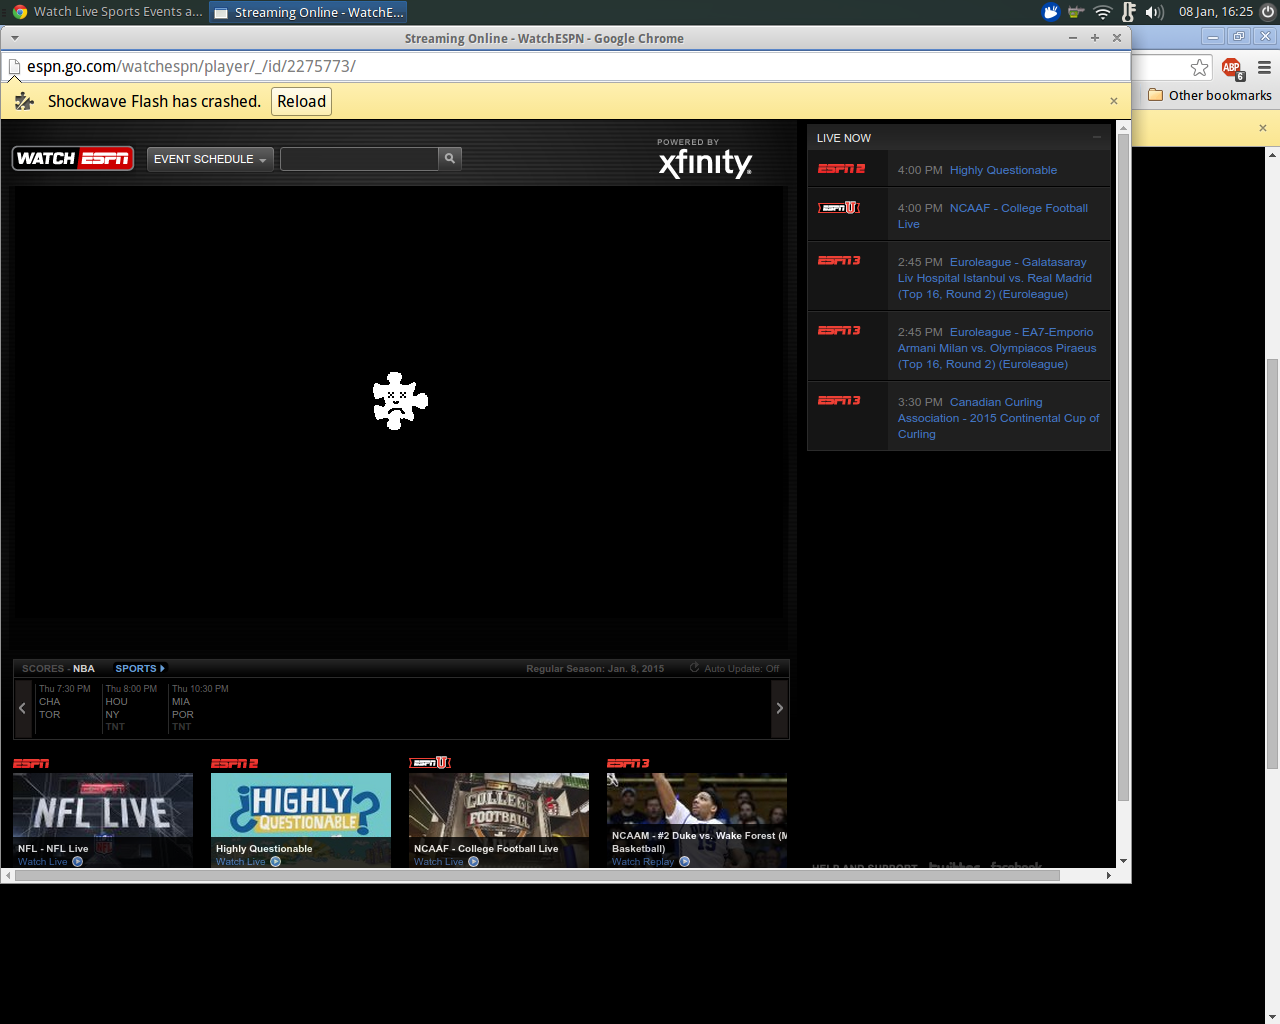Viewport: 1280px width, 1024px height.
Task: Click ESPN3 logo beside EA7-Emporio Armani listing
Action: tap(839, 331)
